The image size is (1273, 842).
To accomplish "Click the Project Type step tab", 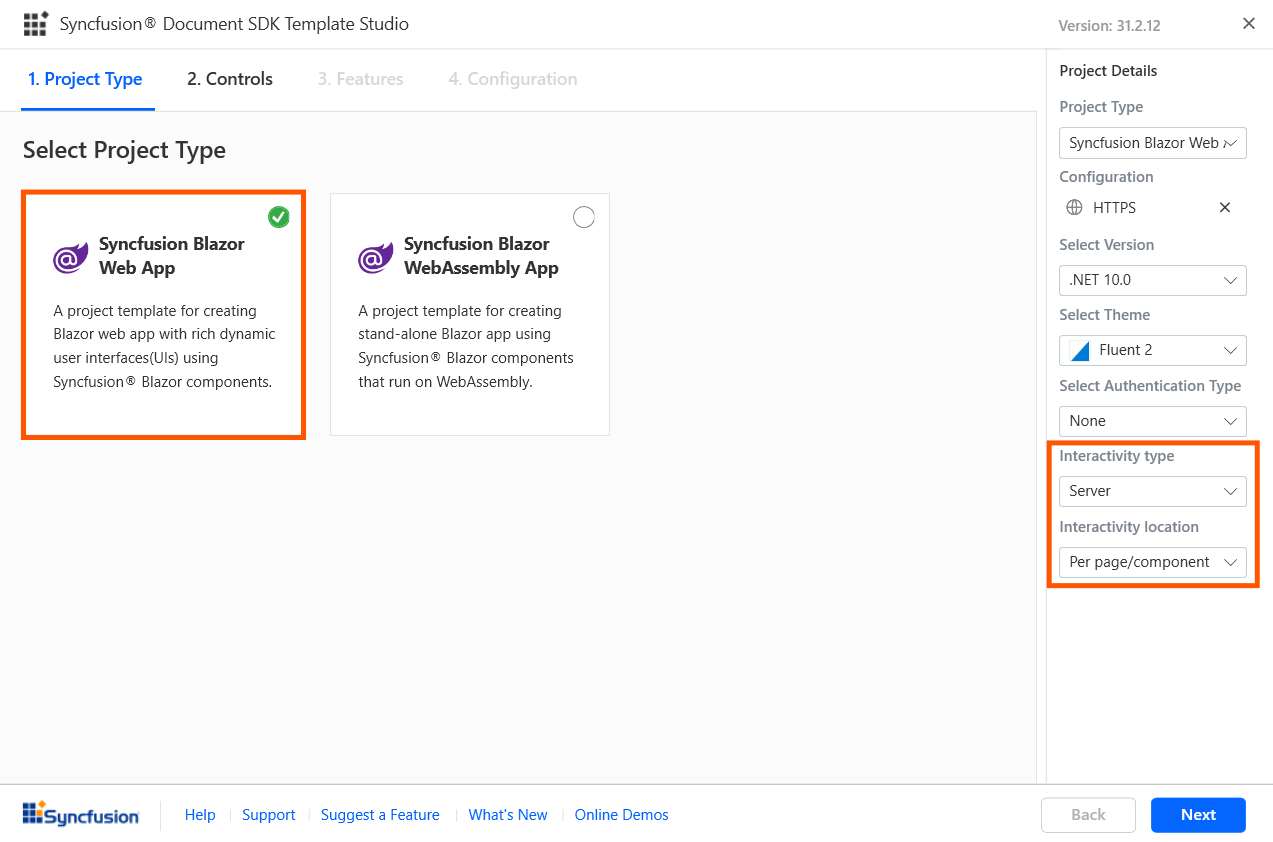I will 86,78.
